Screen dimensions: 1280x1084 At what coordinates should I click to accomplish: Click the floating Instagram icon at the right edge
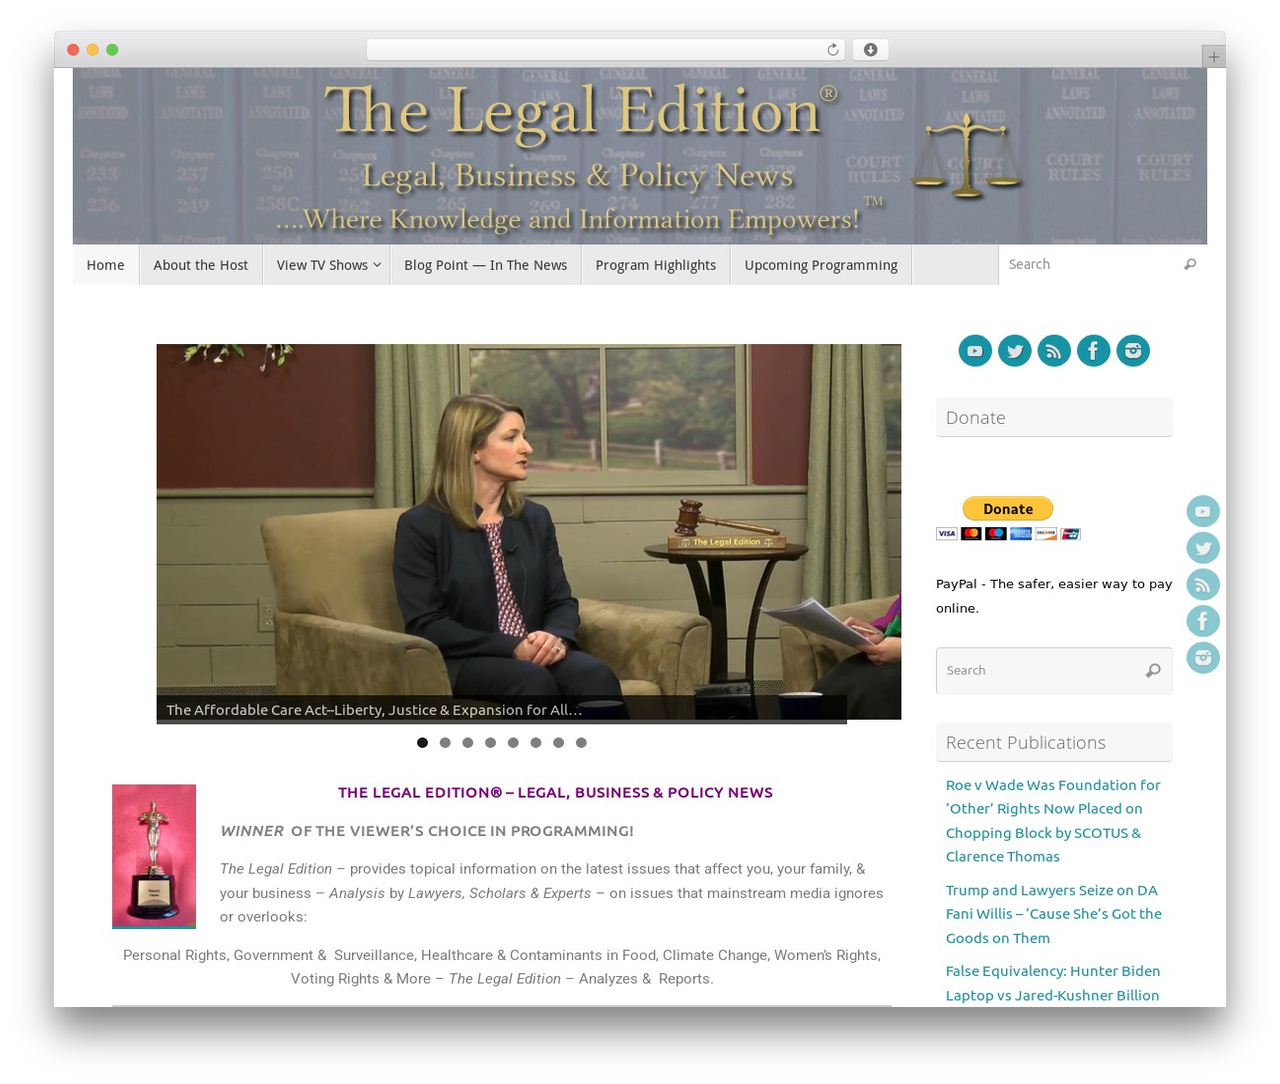point(1203,657)
